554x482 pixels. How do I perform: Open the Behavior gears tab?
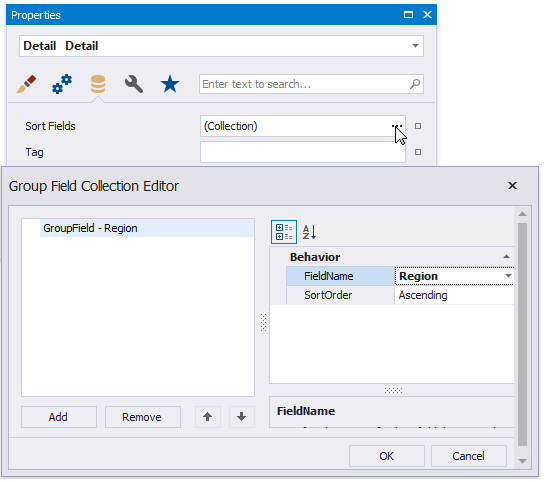pyautogui.click(x=62, y=84)
